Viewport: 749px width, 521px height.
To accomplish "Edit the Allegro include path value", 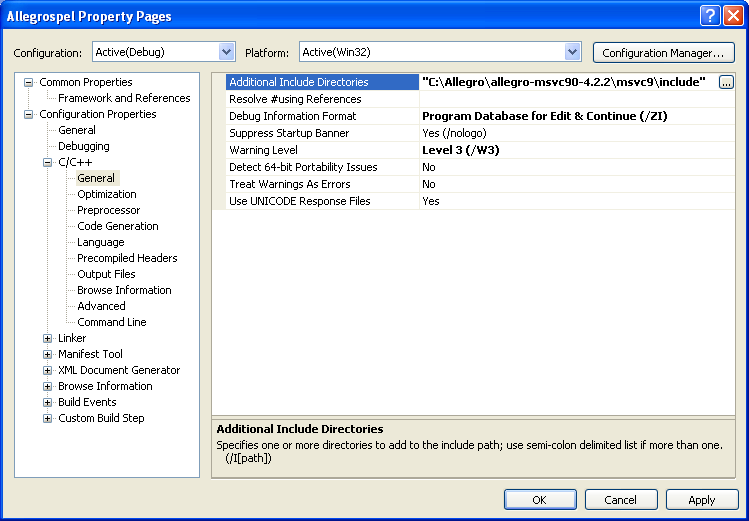I will click(568, 82).
